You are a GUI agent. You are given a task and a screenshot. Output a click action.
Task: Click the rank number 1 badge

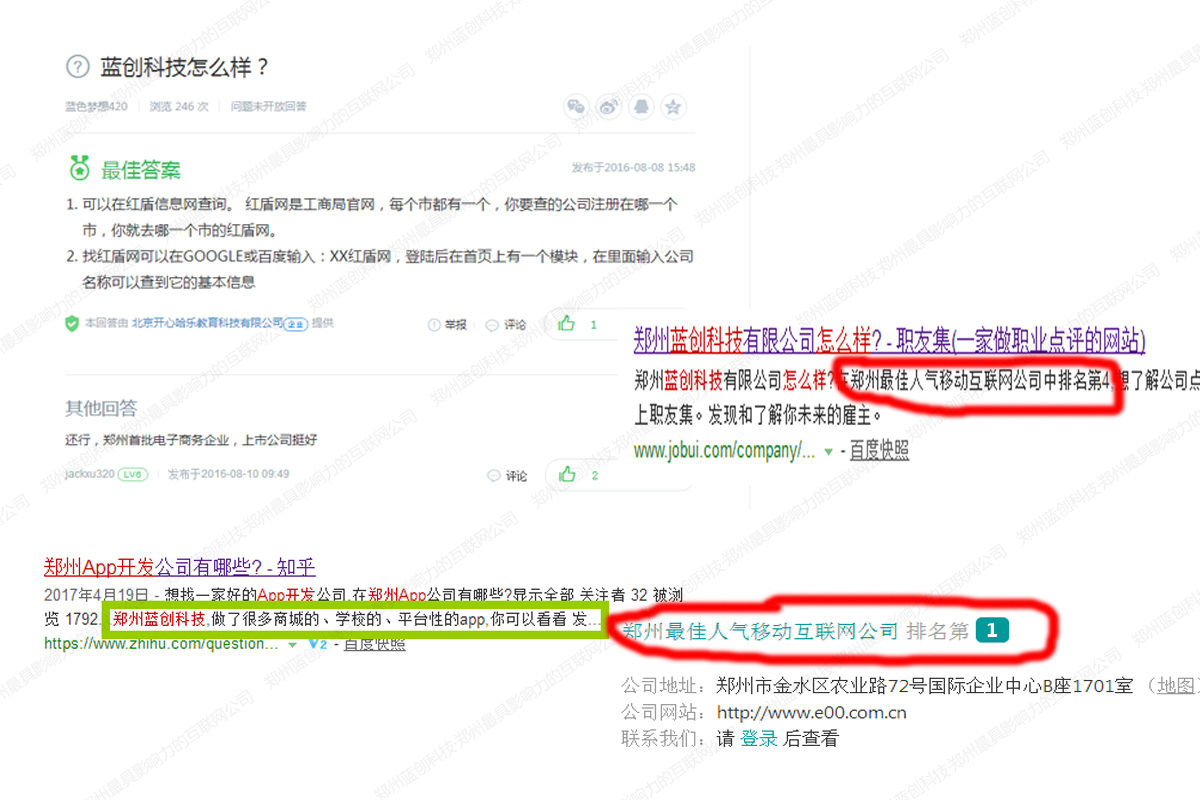tap(992, 630)
